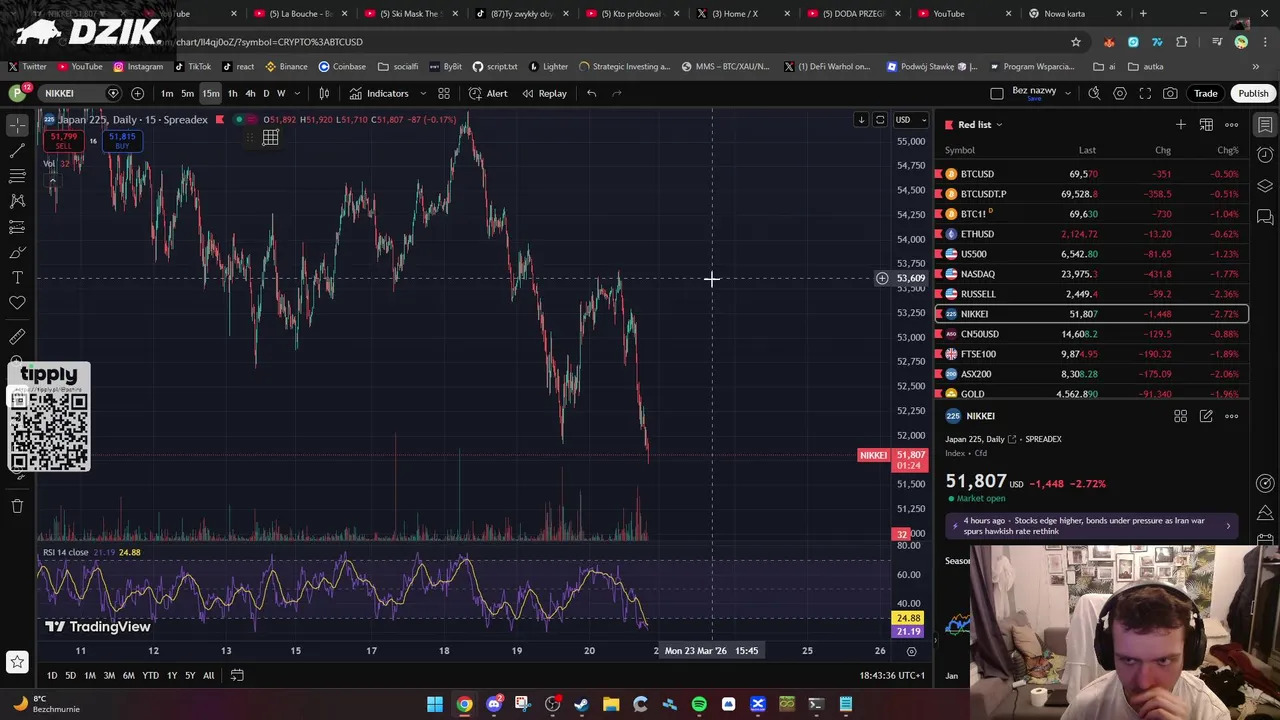
Task: Enter fullscreen chart mode
Action: (1145, 93)
